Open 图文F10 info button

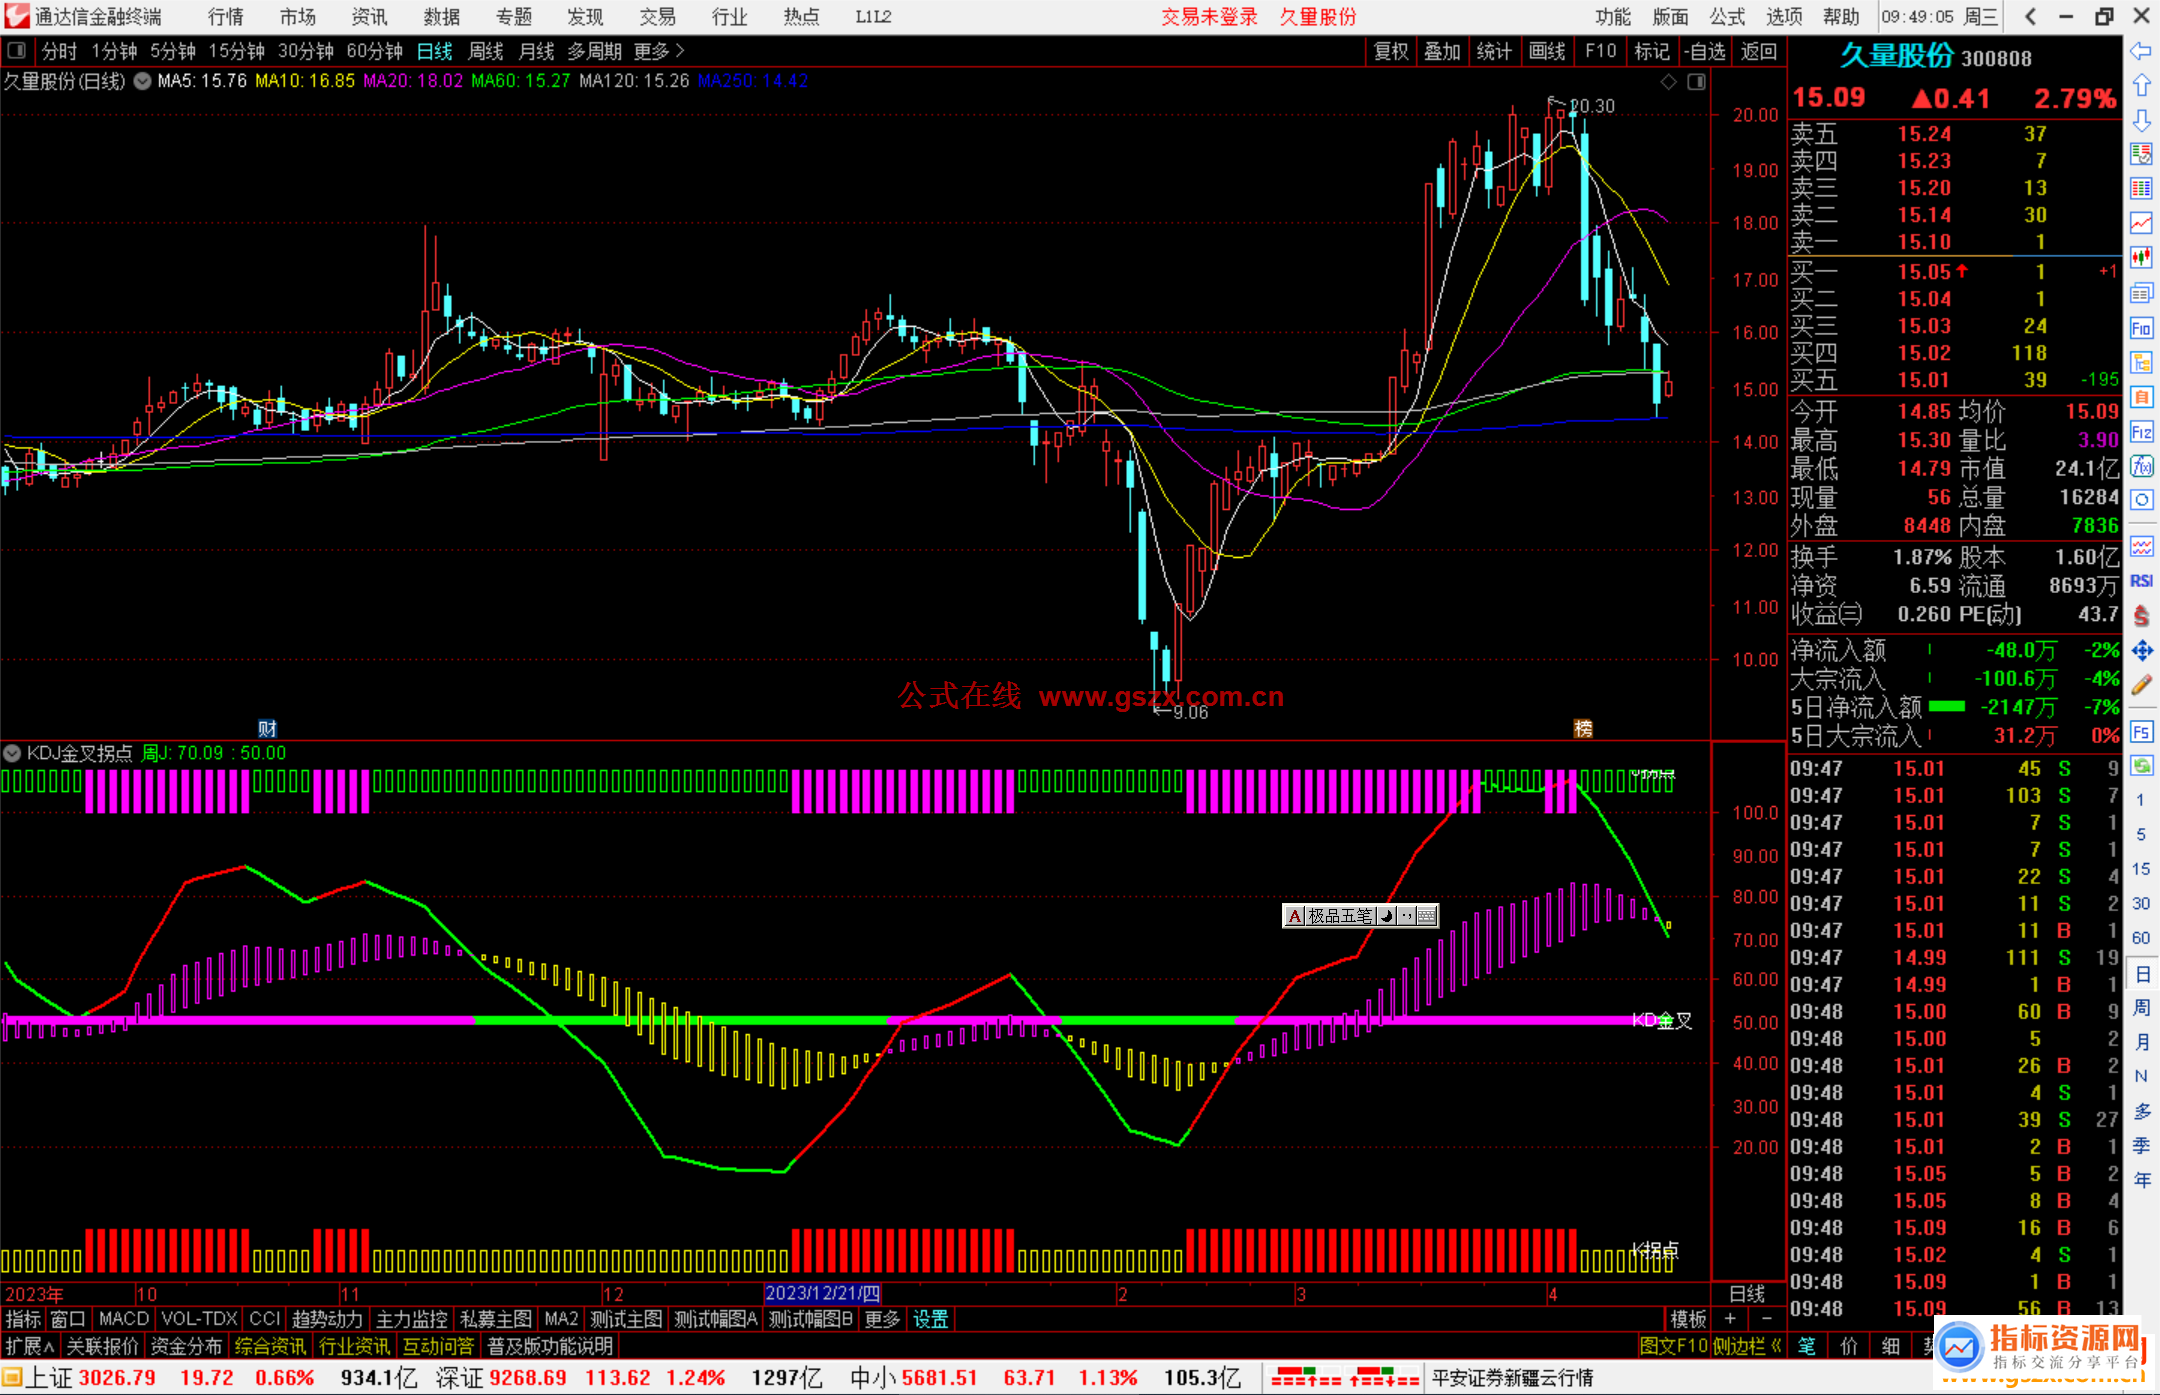1673,1346
